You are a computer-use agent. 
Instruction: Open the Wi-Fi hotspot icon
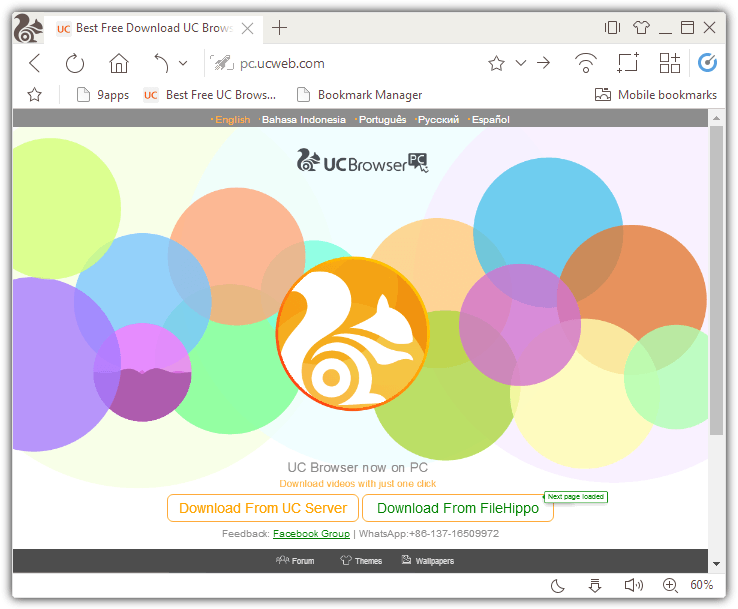point(586,63)
